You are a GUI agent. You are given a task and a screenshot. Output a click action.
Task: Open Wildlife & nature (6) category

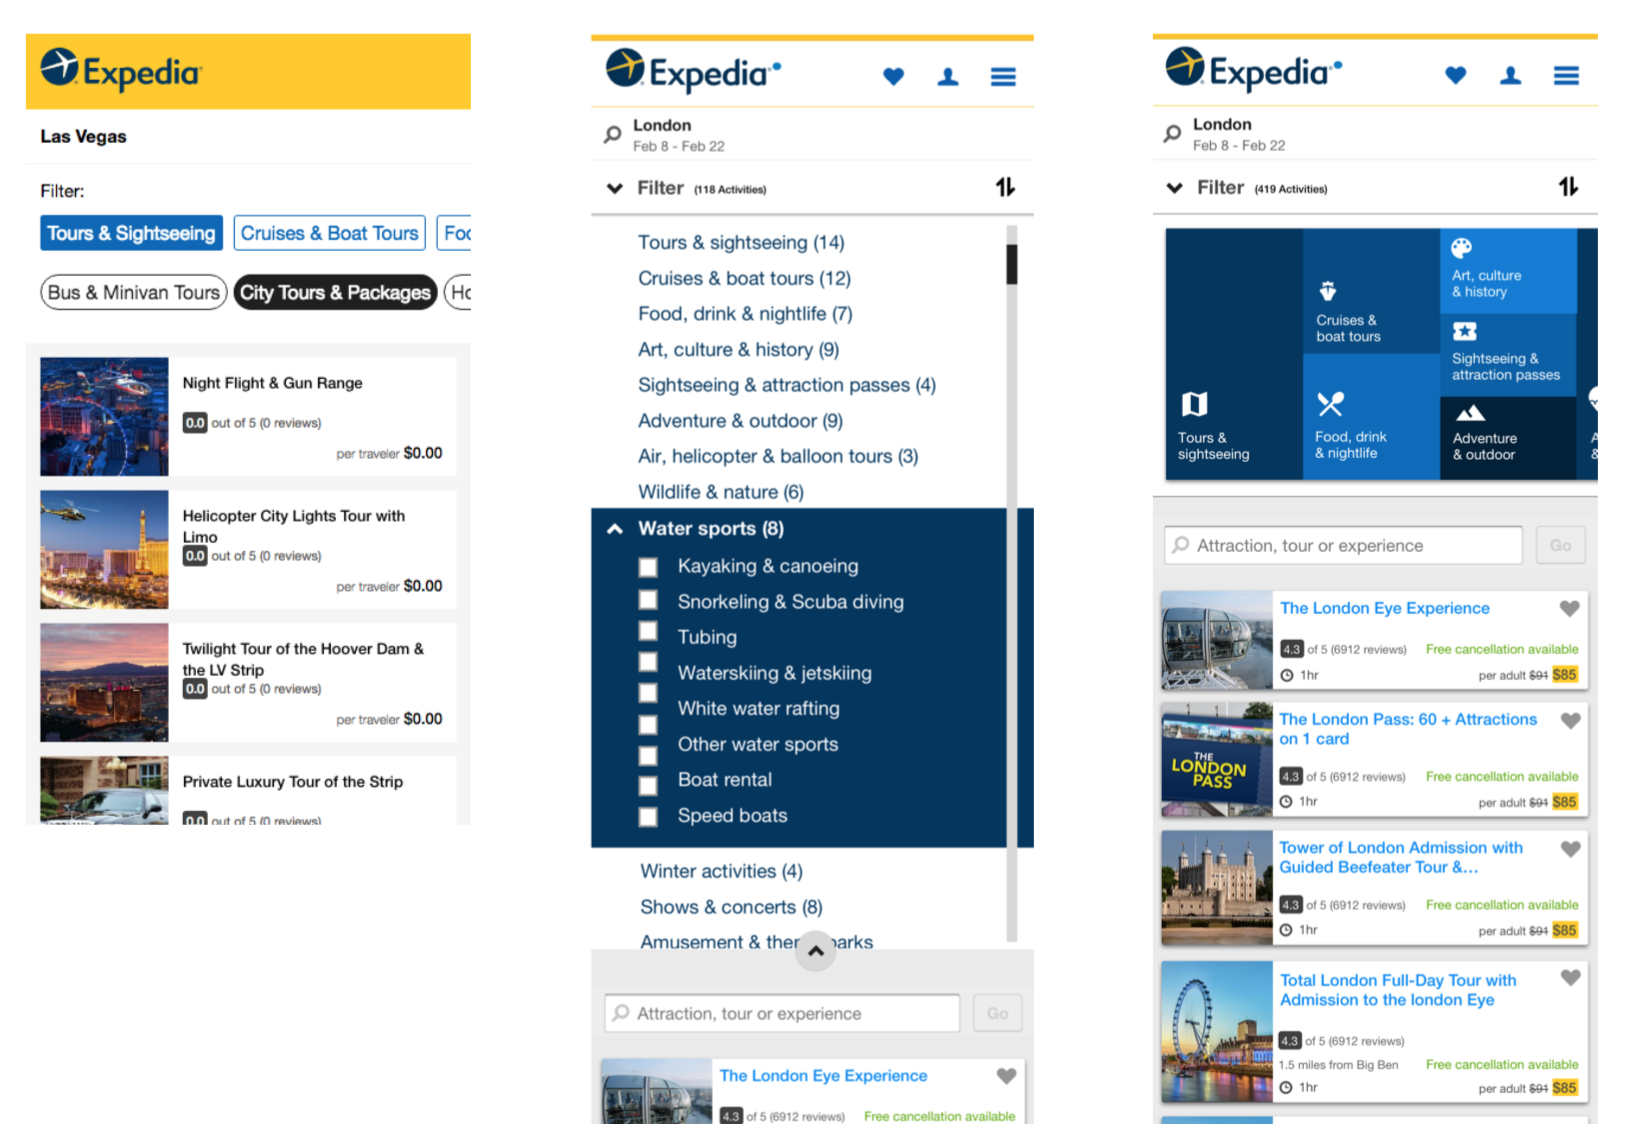720,492
